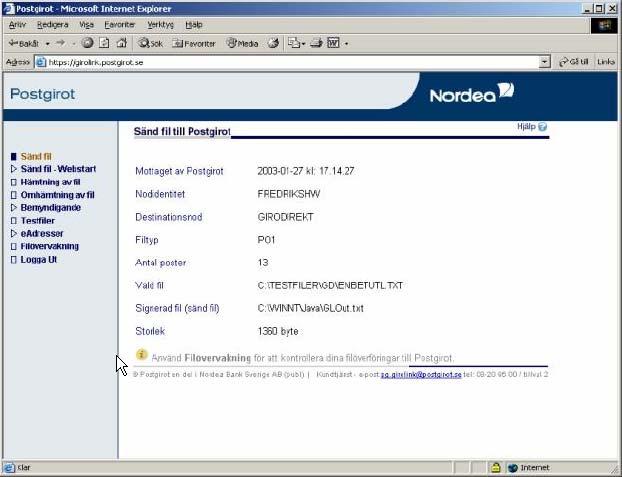622x477 pixels.
Task: Open eAdresser sidebar link
Action: (x=42, y=233)
